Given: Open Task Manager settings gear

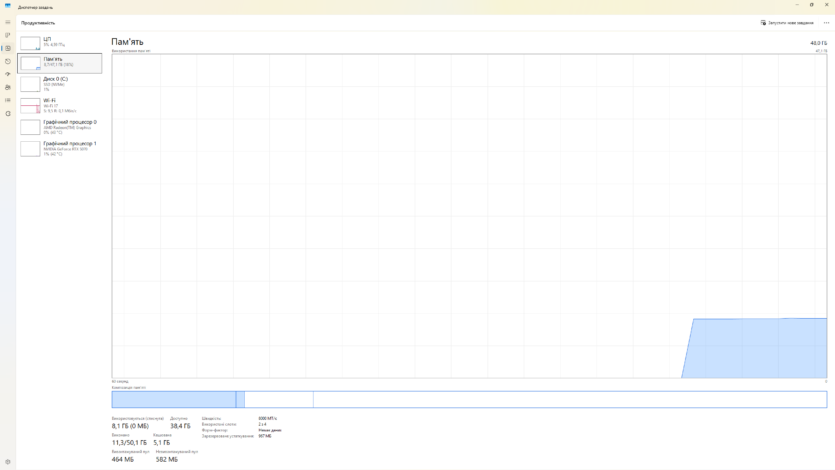Looking at the screenshot, I should pyautogui.click(x=8, y=462).
